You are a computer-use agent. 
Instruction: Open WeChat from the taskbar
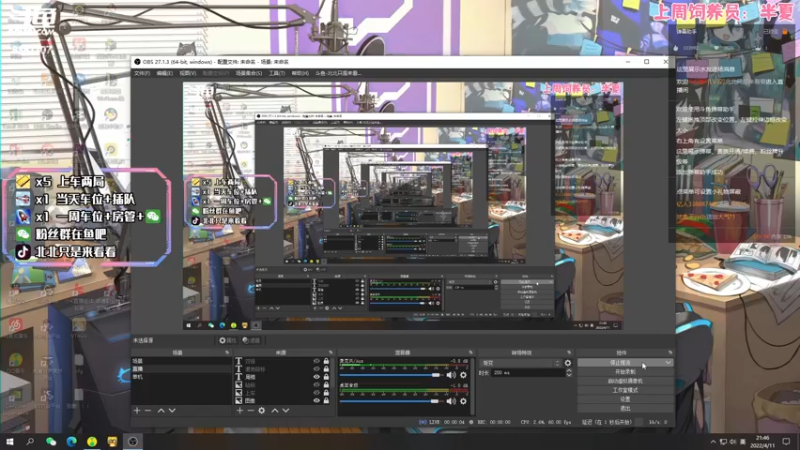(x=51, y=441)
